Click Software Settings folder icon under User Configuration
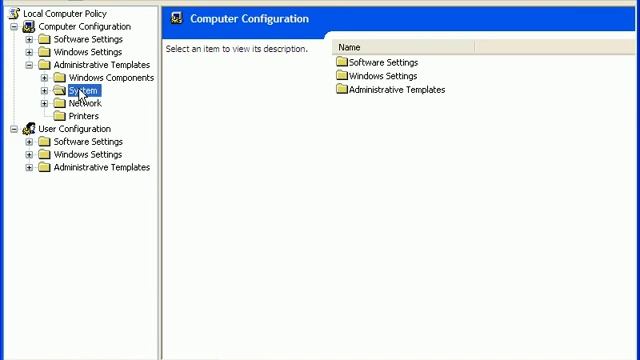Screen dimensions: 640x360 click(x=44, y=142)
